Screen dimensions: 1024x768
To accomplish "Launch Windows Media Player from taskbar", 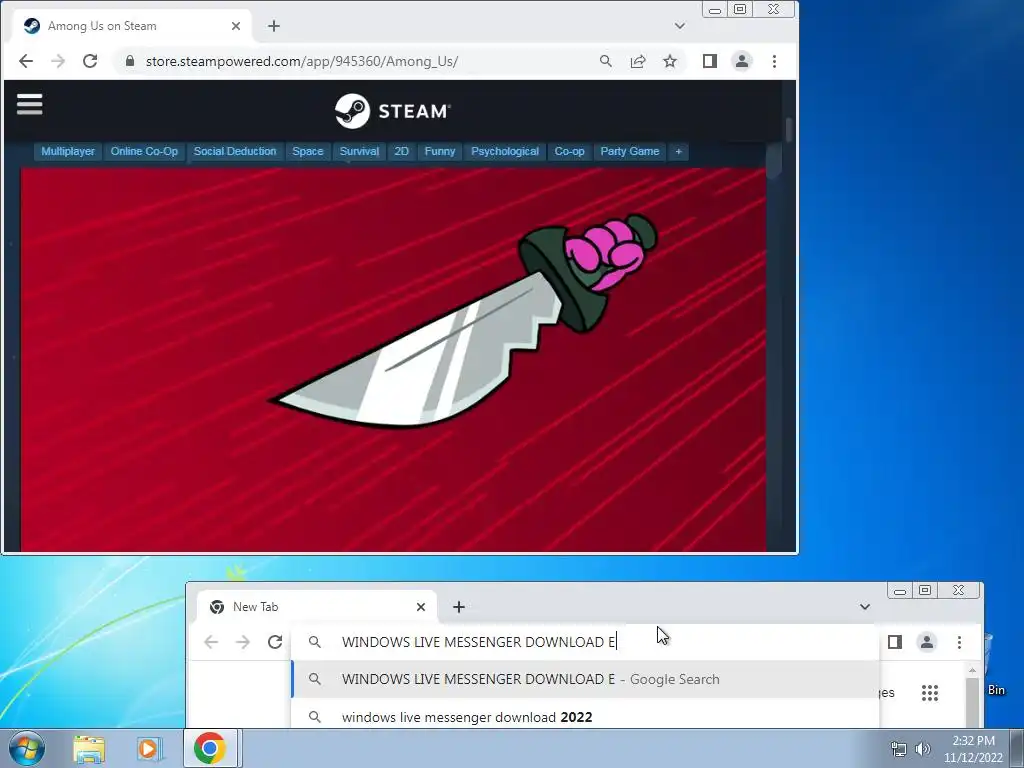I will 149,748.
